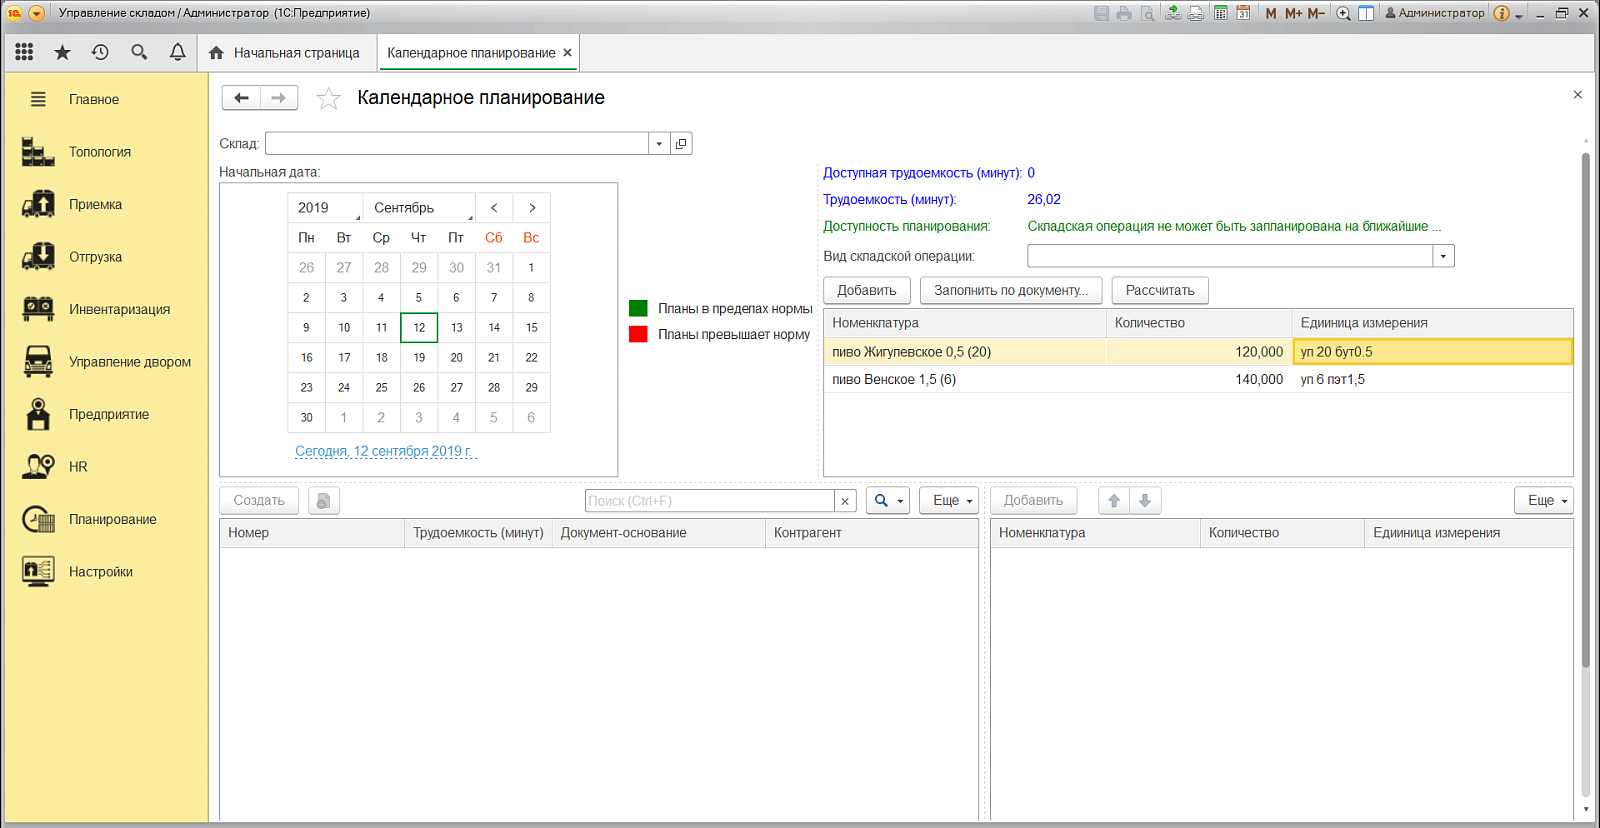Click the green Планы в пределах нормы swatch

point(638,308)
